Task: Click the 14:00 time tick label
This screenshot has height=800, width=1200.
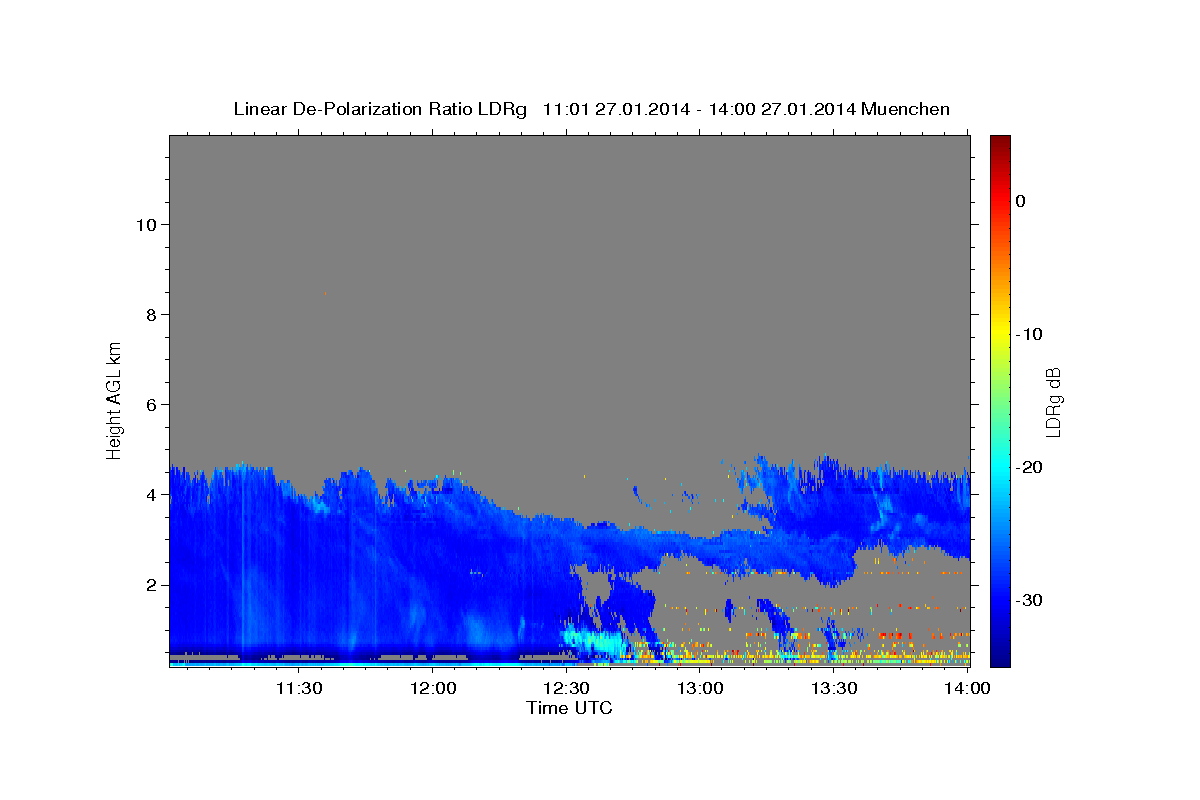Action: point(966,688)
